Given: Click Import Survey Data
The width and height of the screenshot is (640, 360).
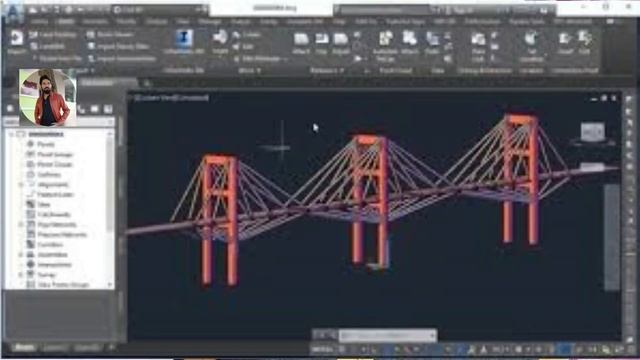Looking at the screenshot, I should coord(118,47).
